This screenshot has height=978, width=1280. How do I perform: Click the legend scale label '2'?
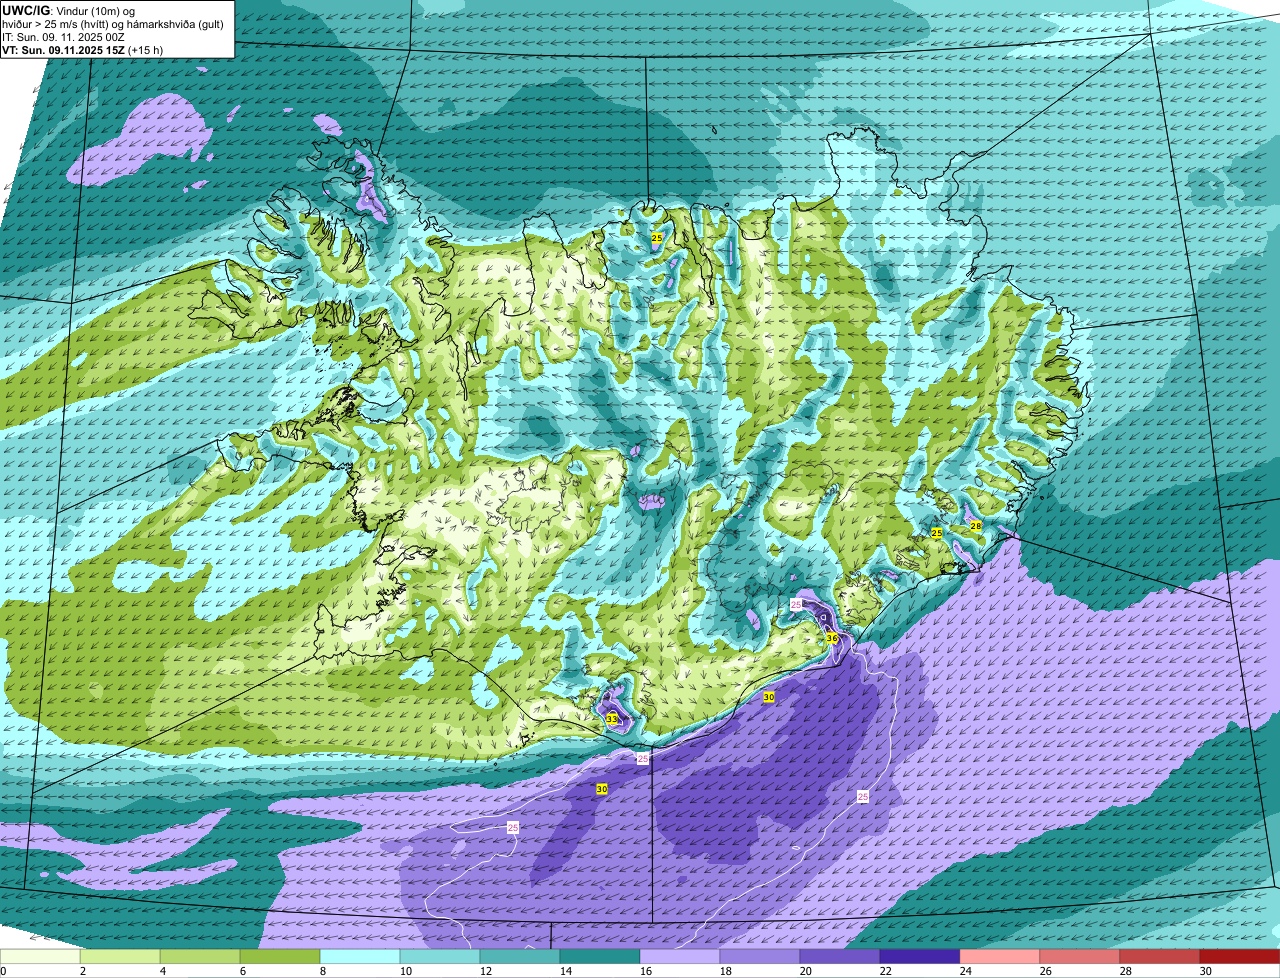tap(82, 971)
